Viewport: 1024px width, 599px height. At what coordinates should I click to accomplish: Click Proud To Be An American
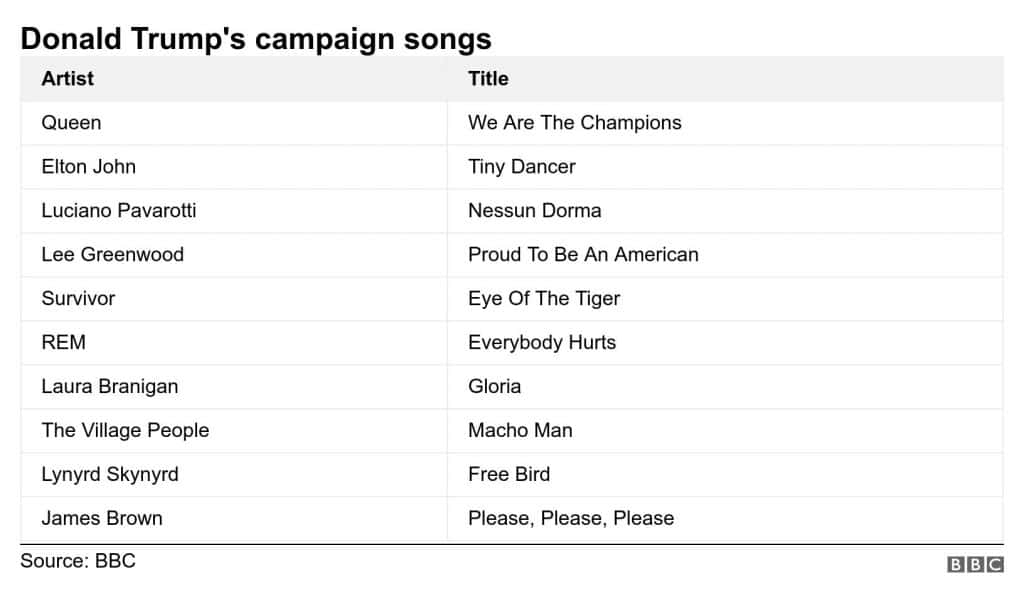(583, 255)
